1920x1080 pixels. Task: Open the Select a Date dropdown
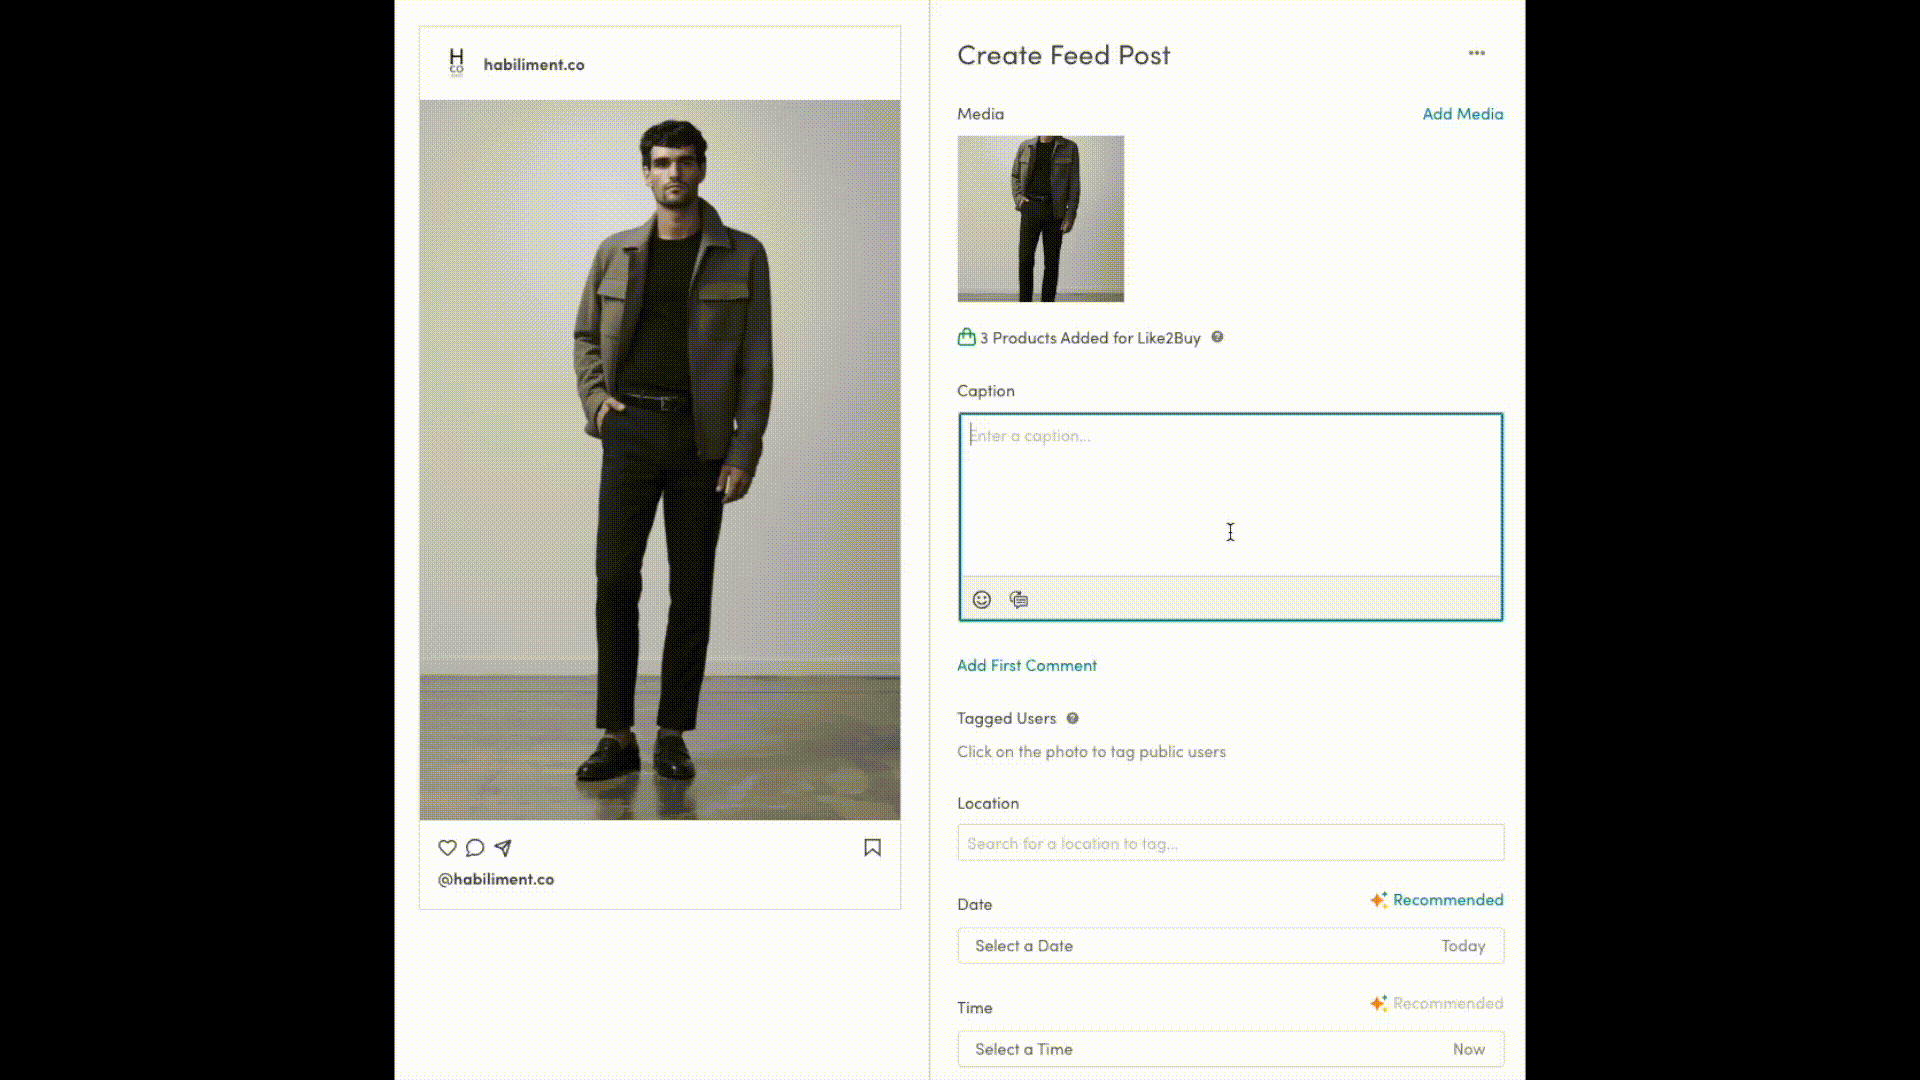(x=1230, y=946)
